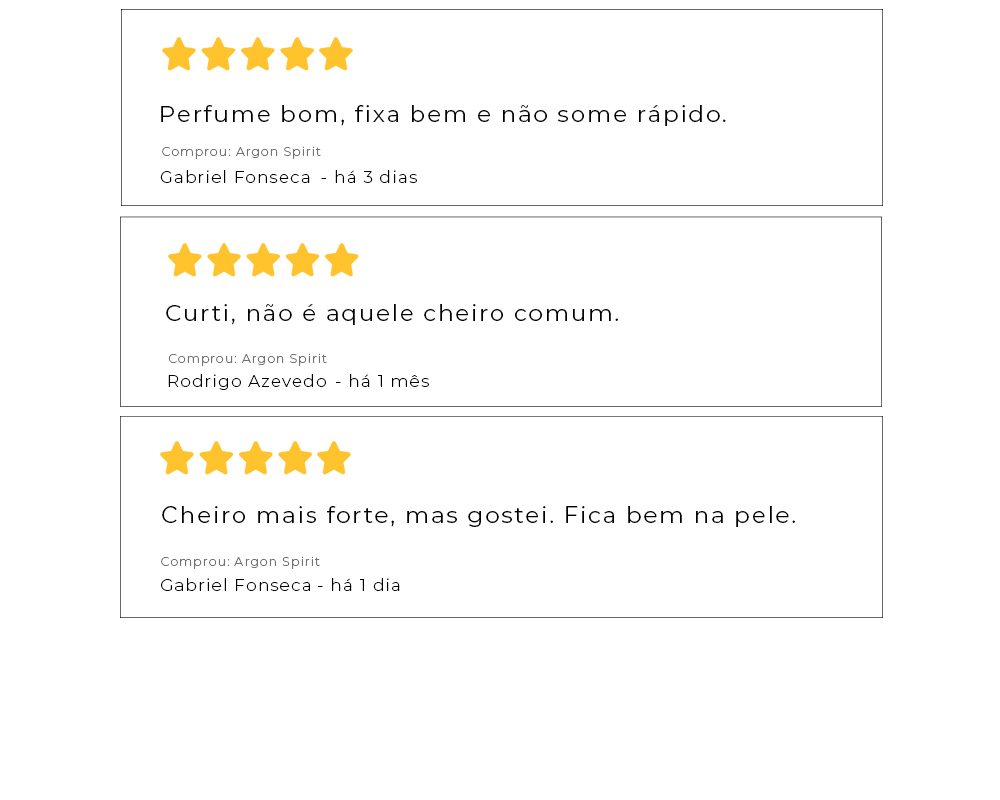This screenshot has height=800, width=1000.
Task: Click Gabriel Fonseca on the 3-days-ago review
Action: coord(235,177)
